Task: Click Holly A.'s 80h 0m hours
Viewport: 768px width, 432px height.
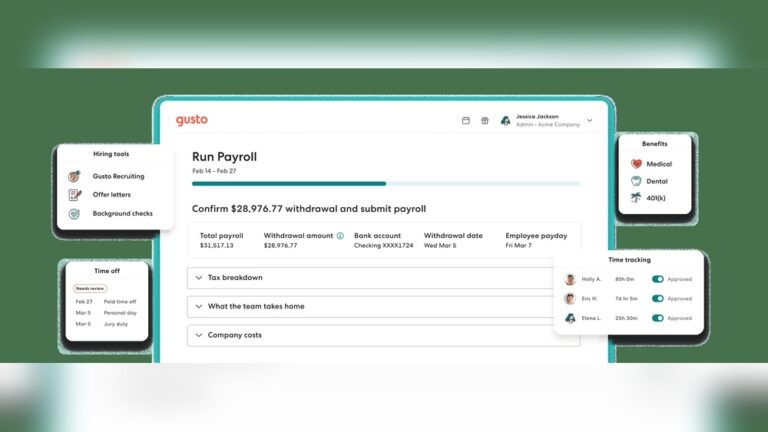Action: tap(624, 279)
